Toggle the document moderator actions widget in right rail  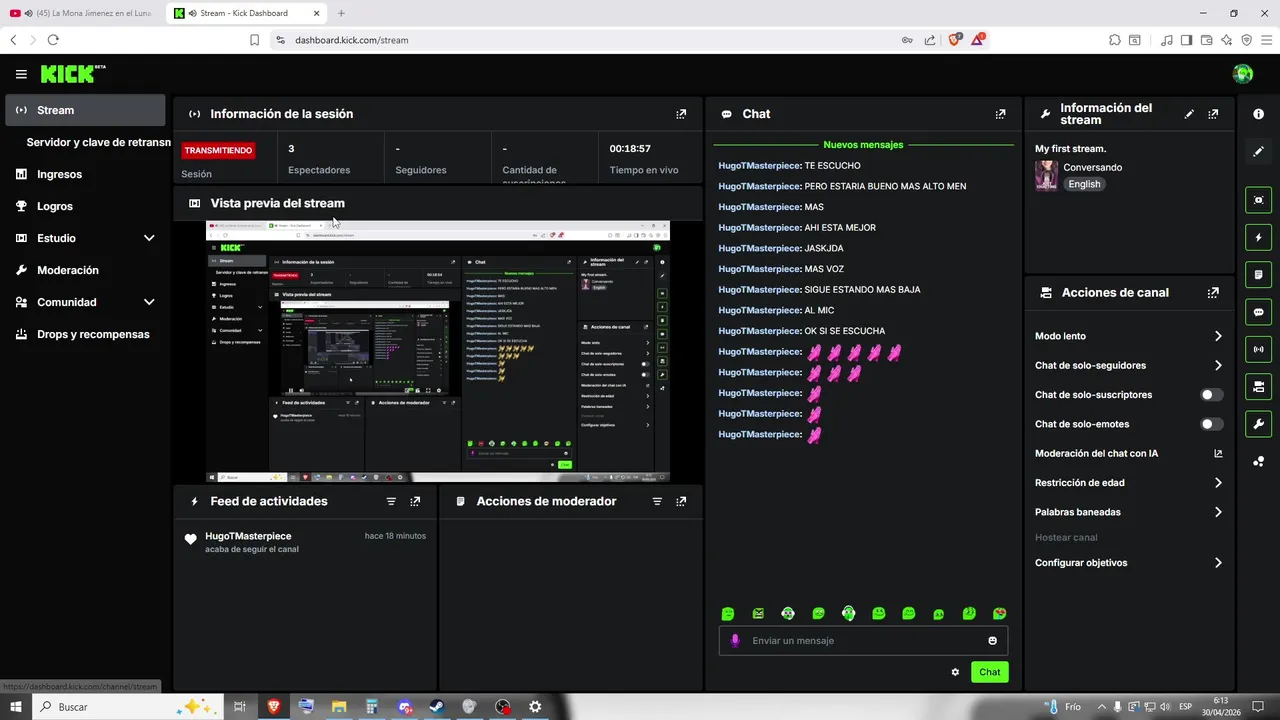point(1259,275)
